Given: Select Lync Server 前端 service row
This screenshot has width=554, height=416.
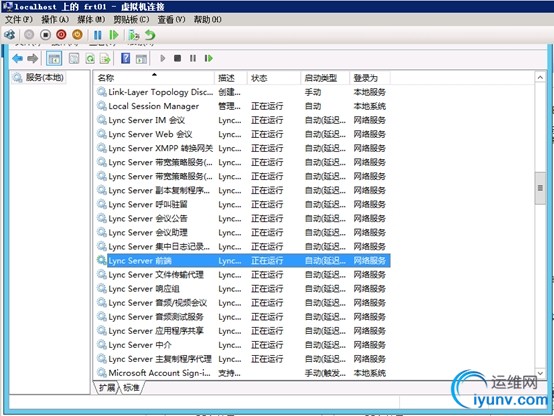Looking at the screenshot, I should pyautogui.click(x=242, y=260).
